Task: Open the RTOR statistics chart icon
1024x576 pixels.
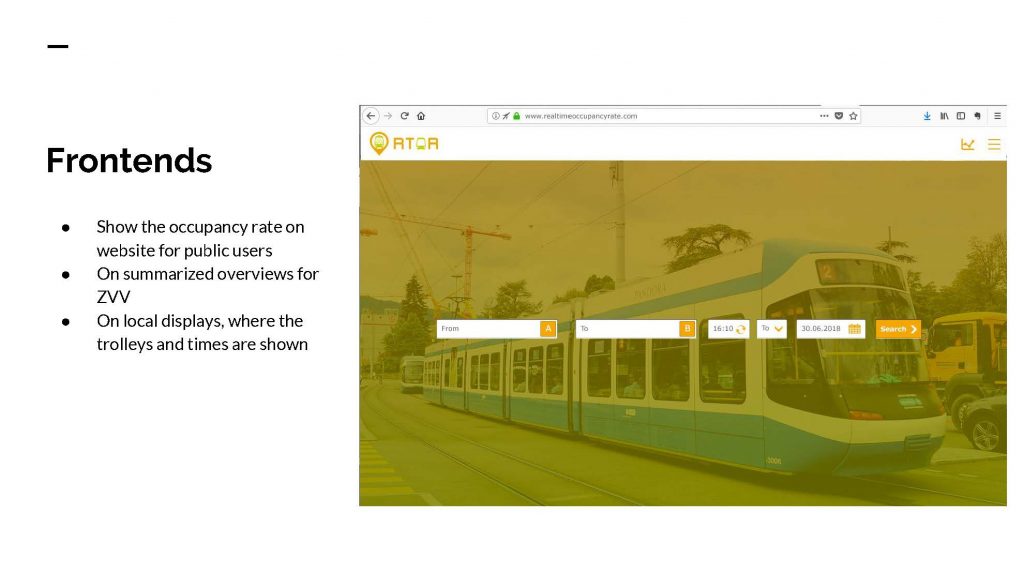Action: tap(967, 144)
